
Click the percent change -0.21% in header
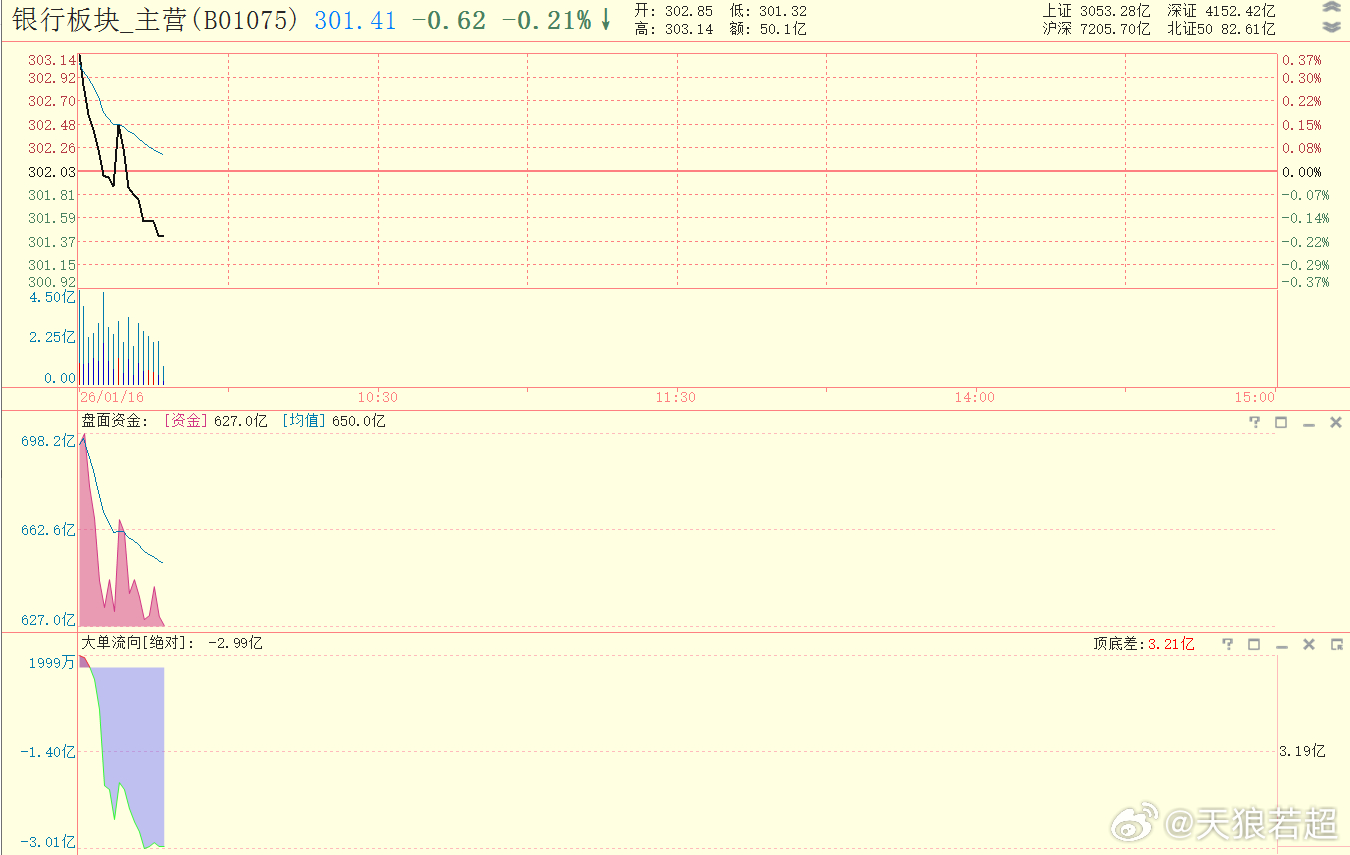[546, 20]
